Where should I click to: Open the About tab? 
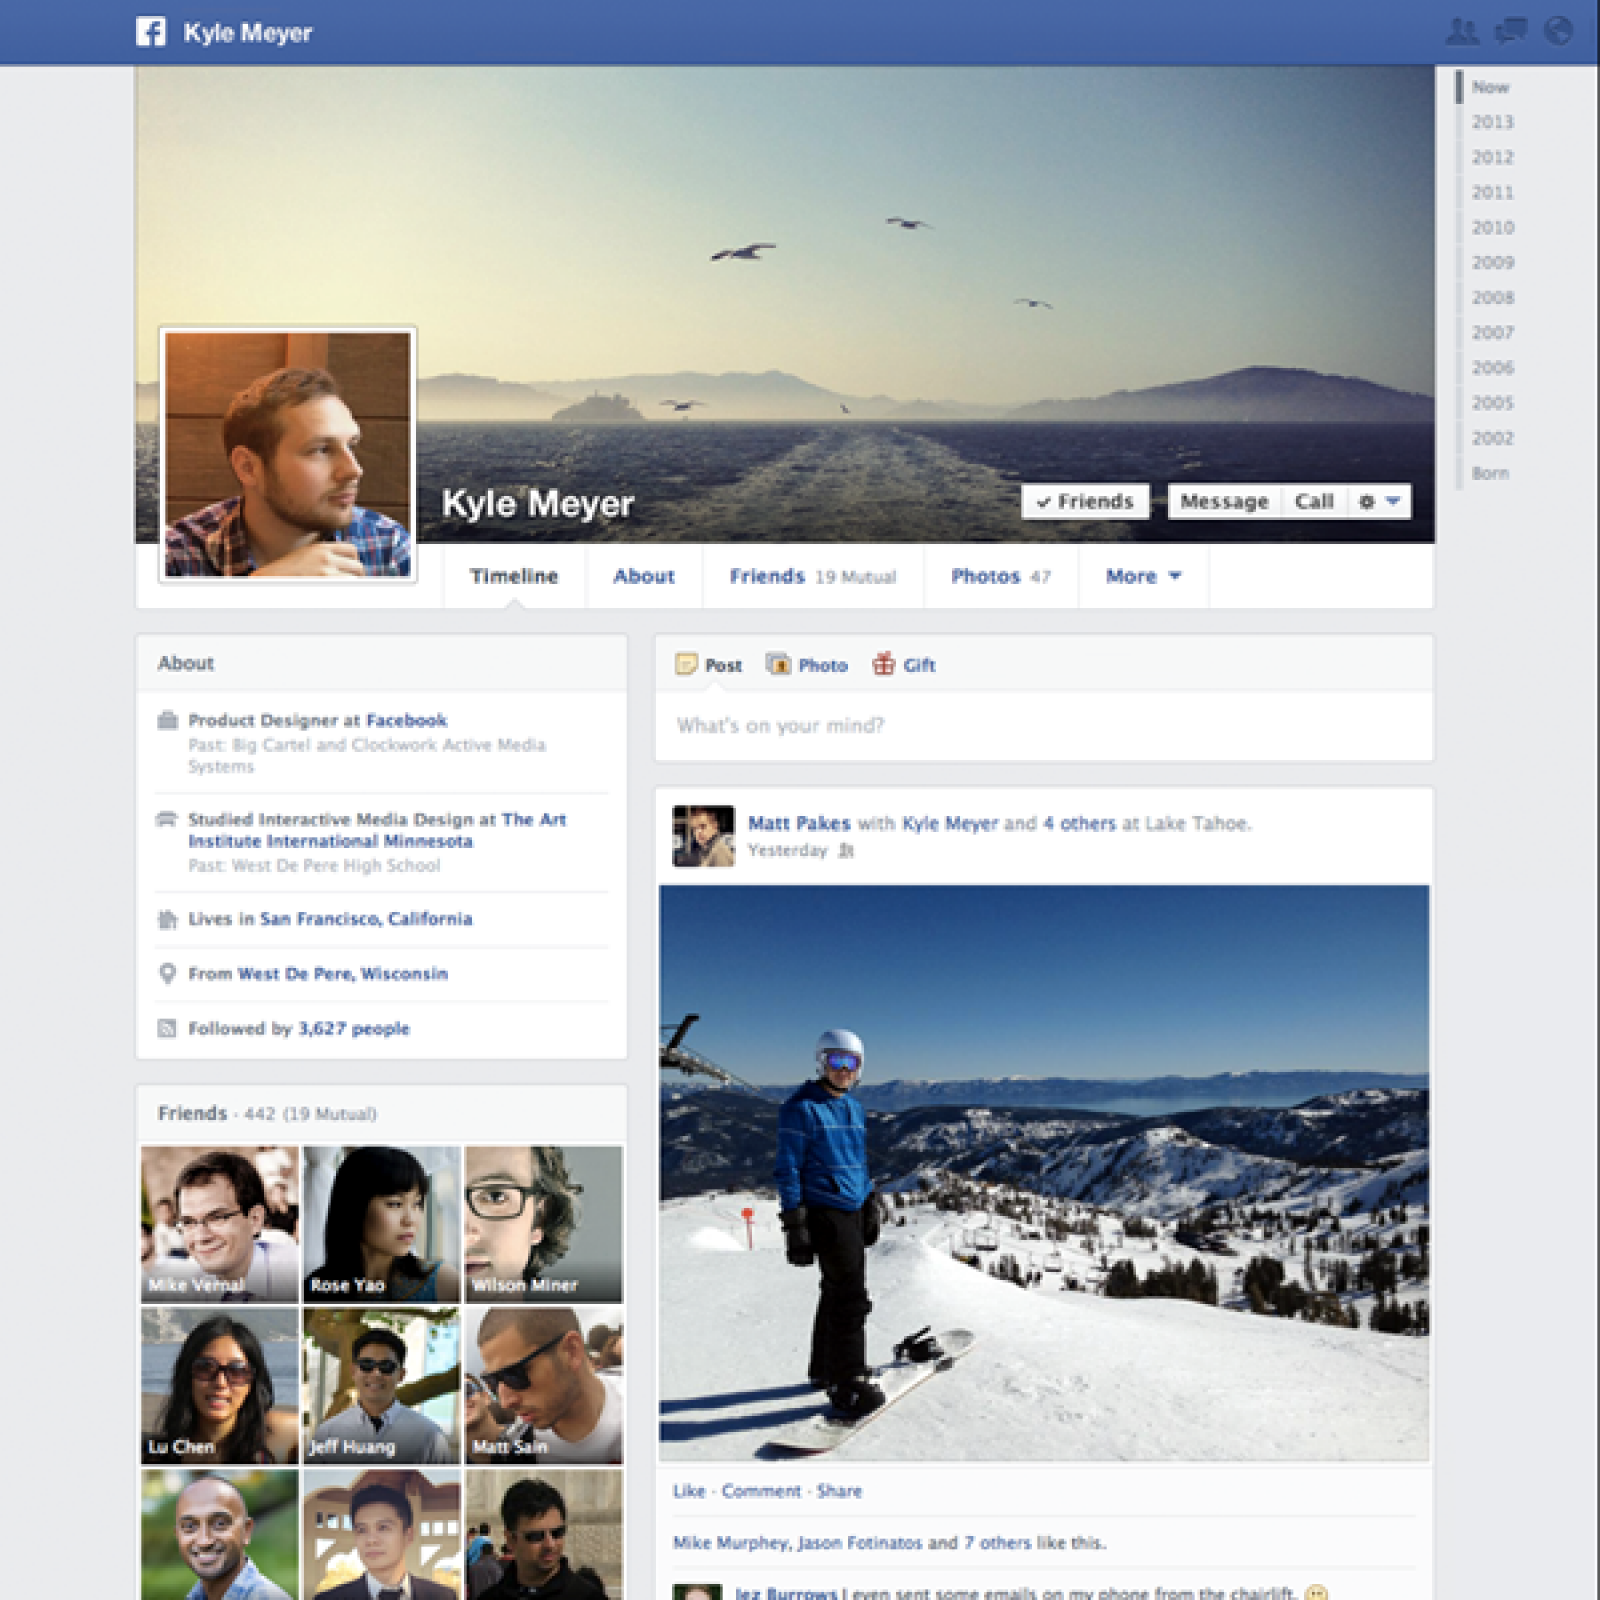click(x=644, y=576)
